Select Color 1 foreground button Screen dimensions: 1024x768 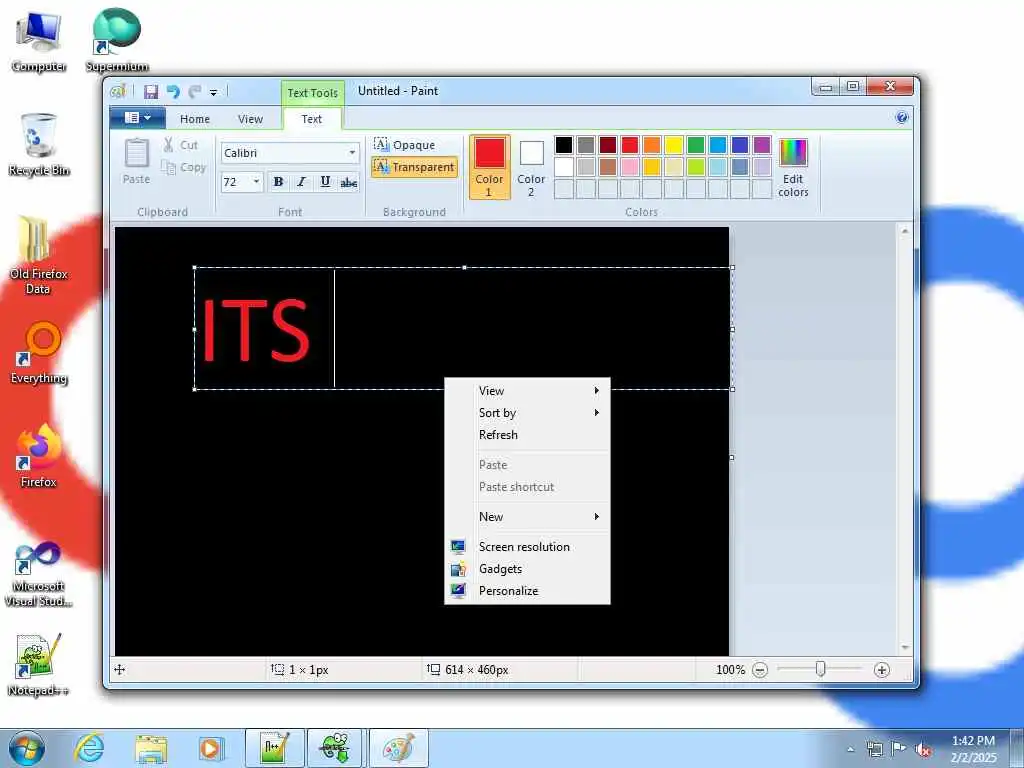coord(489,167)
